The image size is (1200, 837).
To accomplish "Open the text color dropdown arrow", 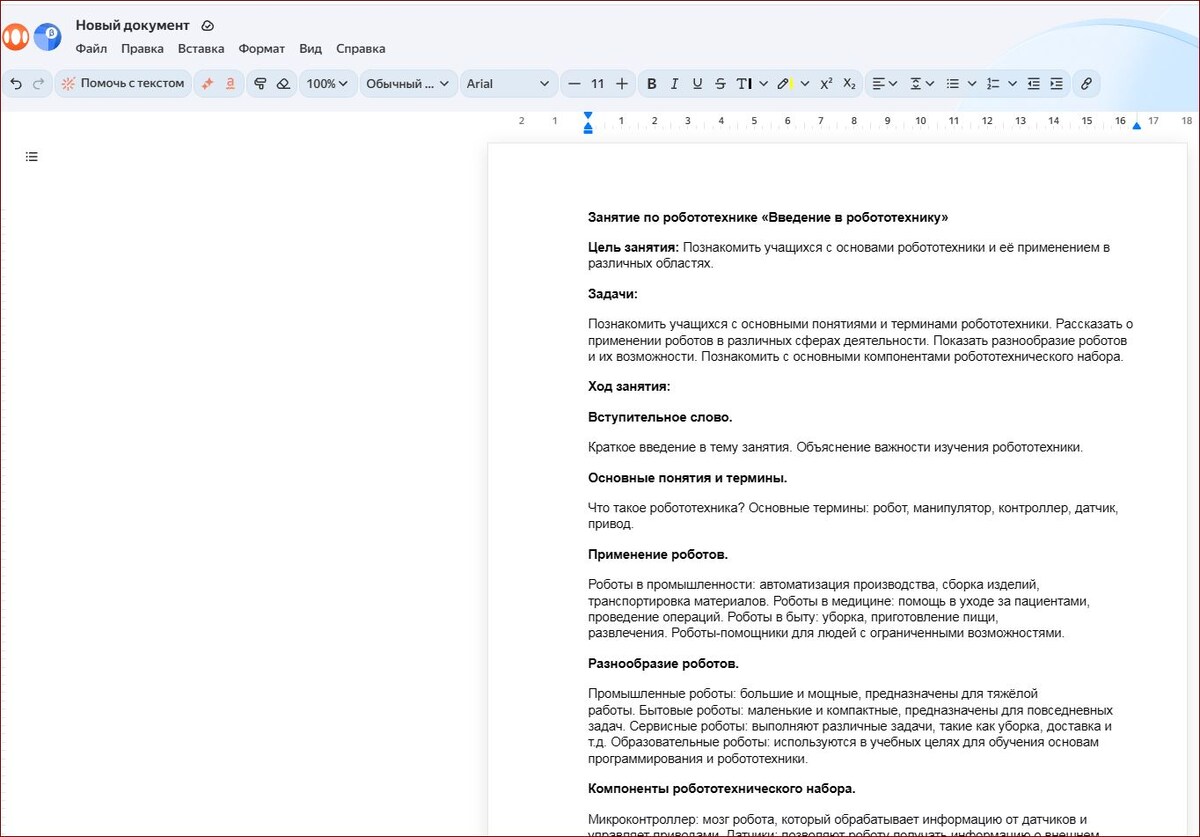I will pyautogui.click(x=764, y=84).
